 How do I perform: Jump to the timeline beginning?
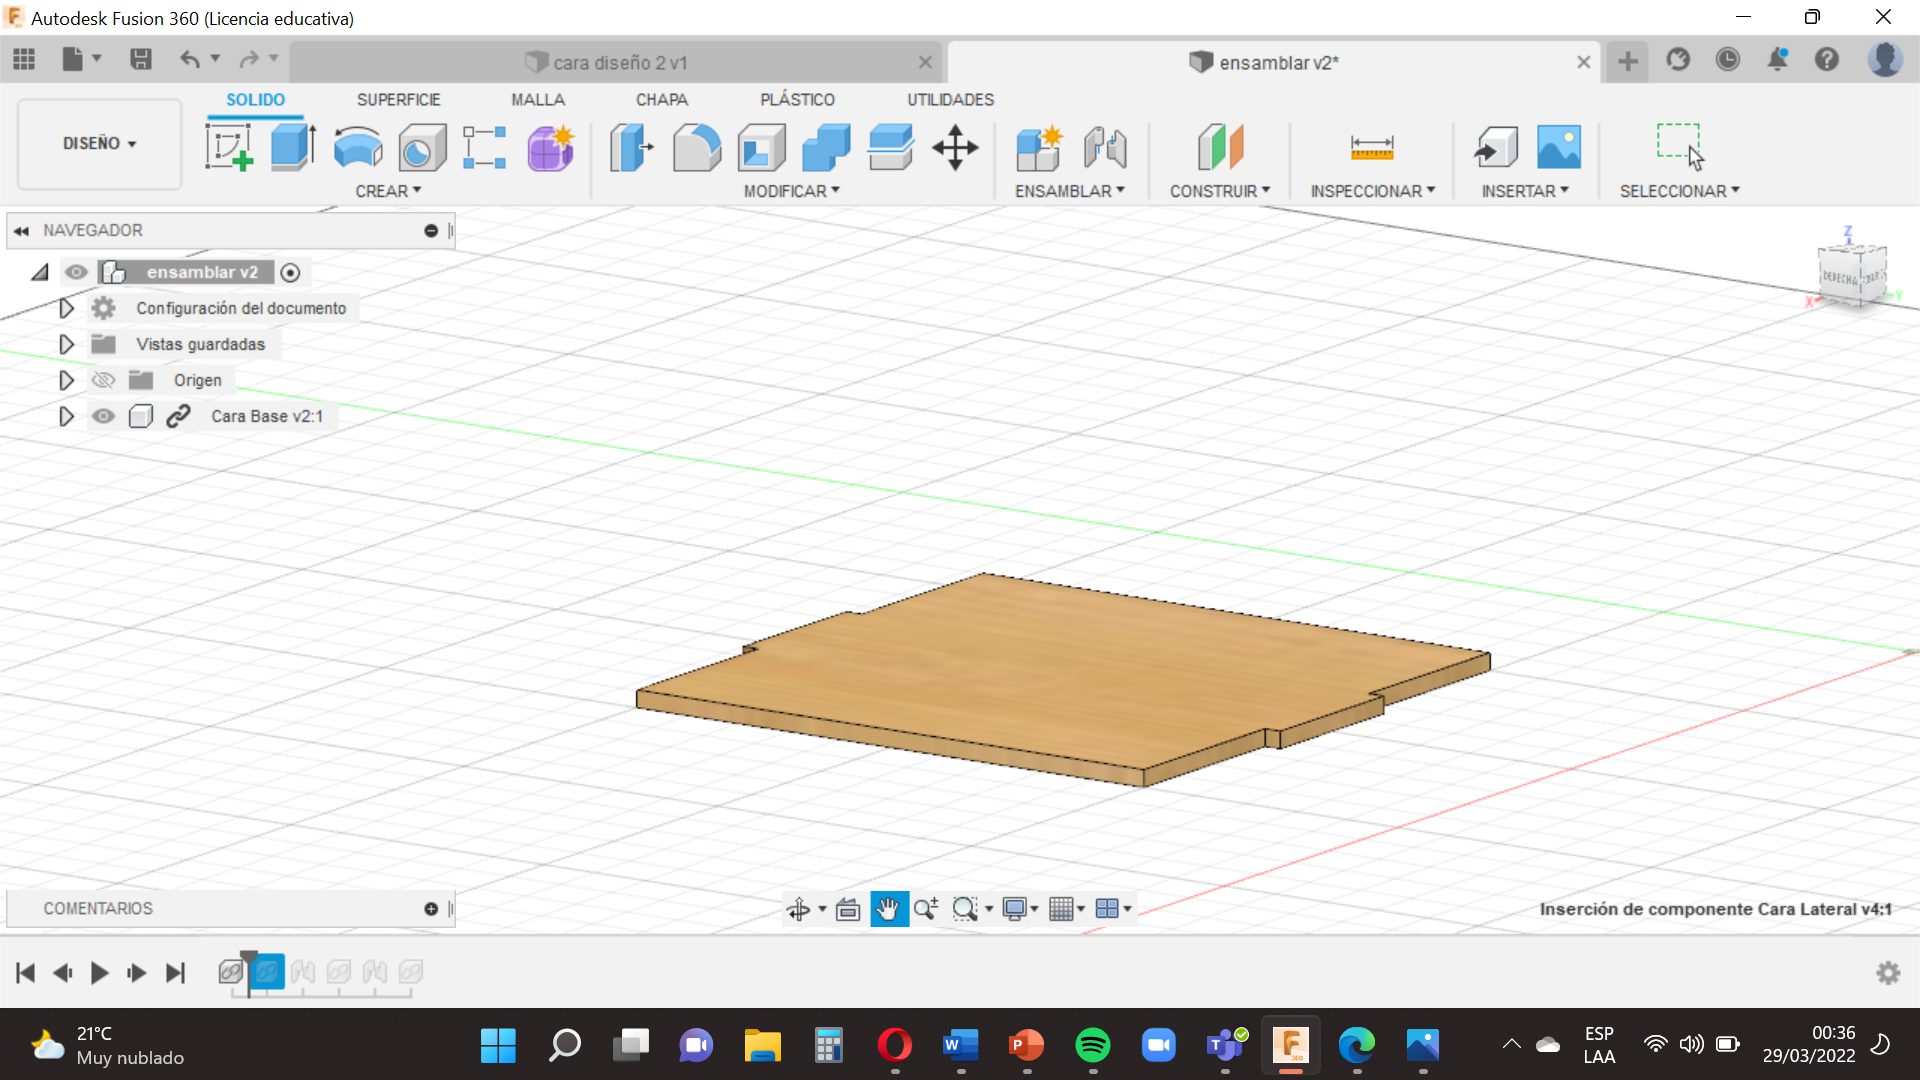point(26,973)
